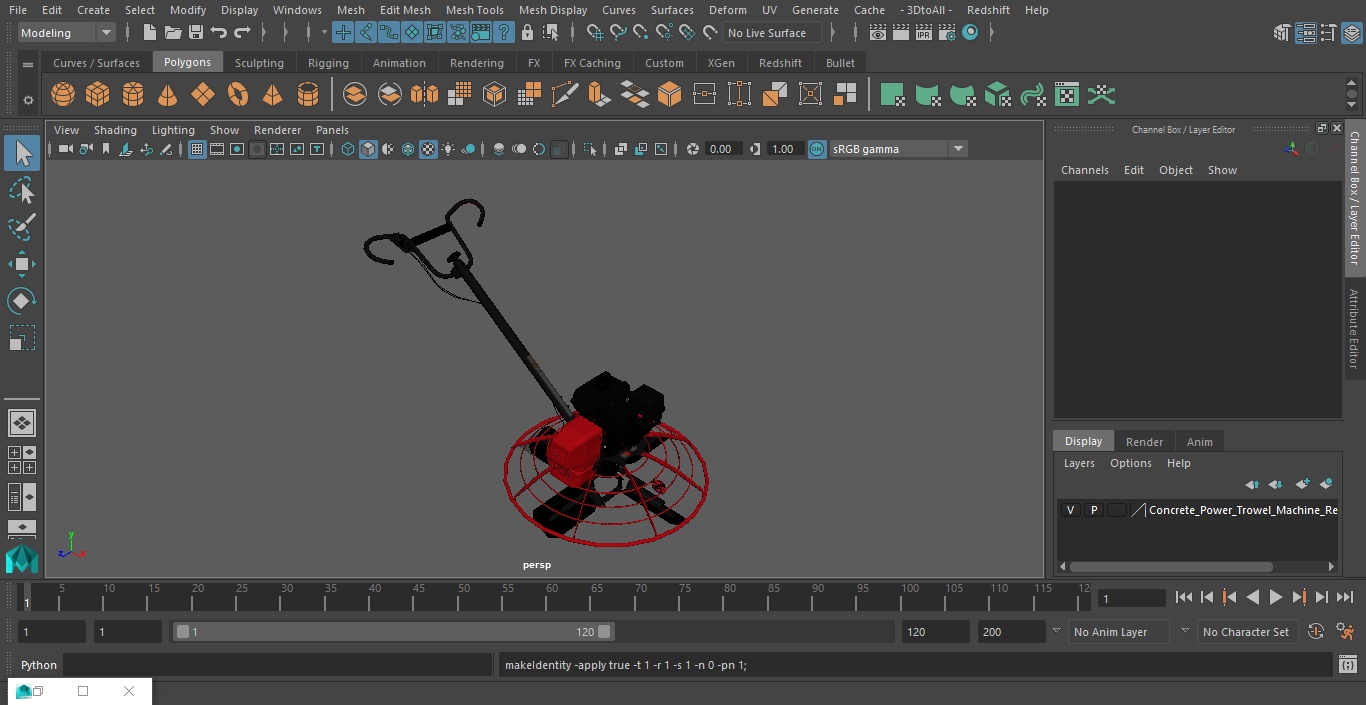Viewport: 1366px width, 705px height.
Task: Open the viewport Shading menu
Action: coord(115,130)
